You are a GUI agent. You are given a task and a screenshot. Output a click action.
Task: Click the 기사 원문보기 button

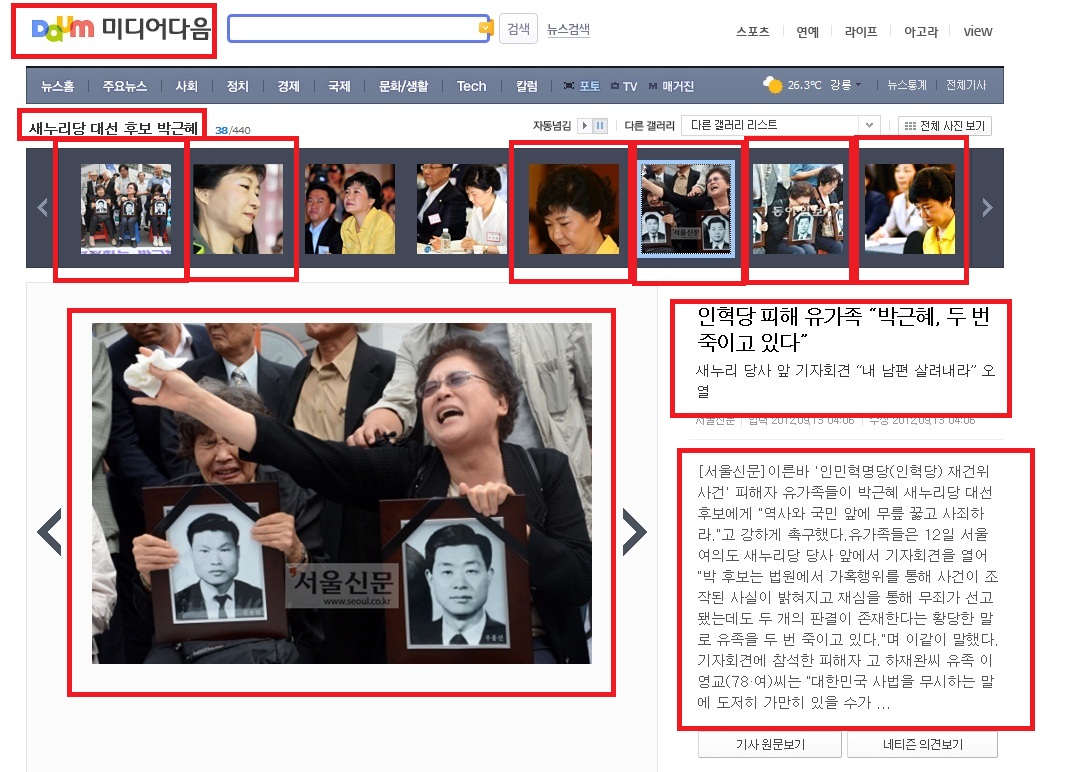pos(770,744)
